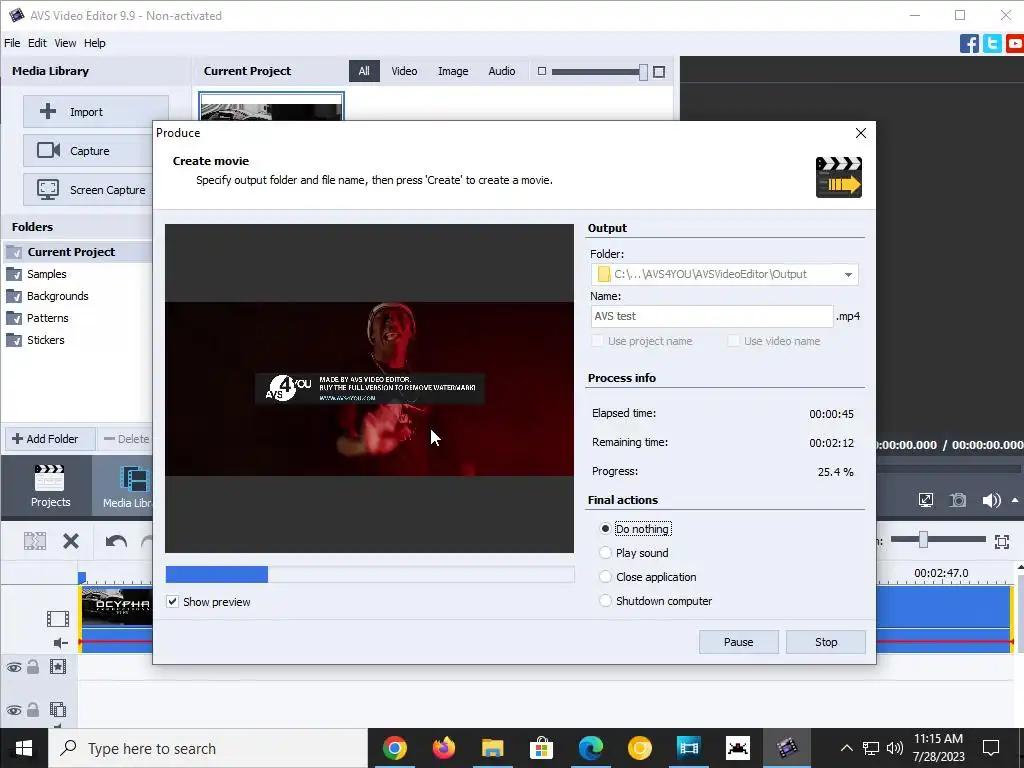Check the Use video name checkbox
The height and width of the screenshot is (768, 1024).
[733, 341]
